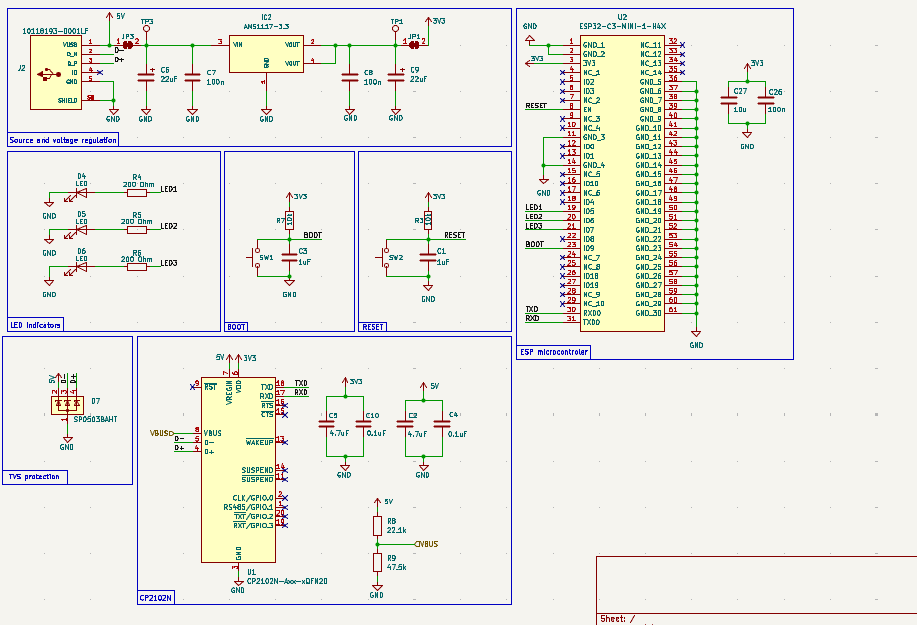
Task: Click no-connect marker on CP2102N WAKEUP pin
Action: pyautogui.click(x=285, y=443)
